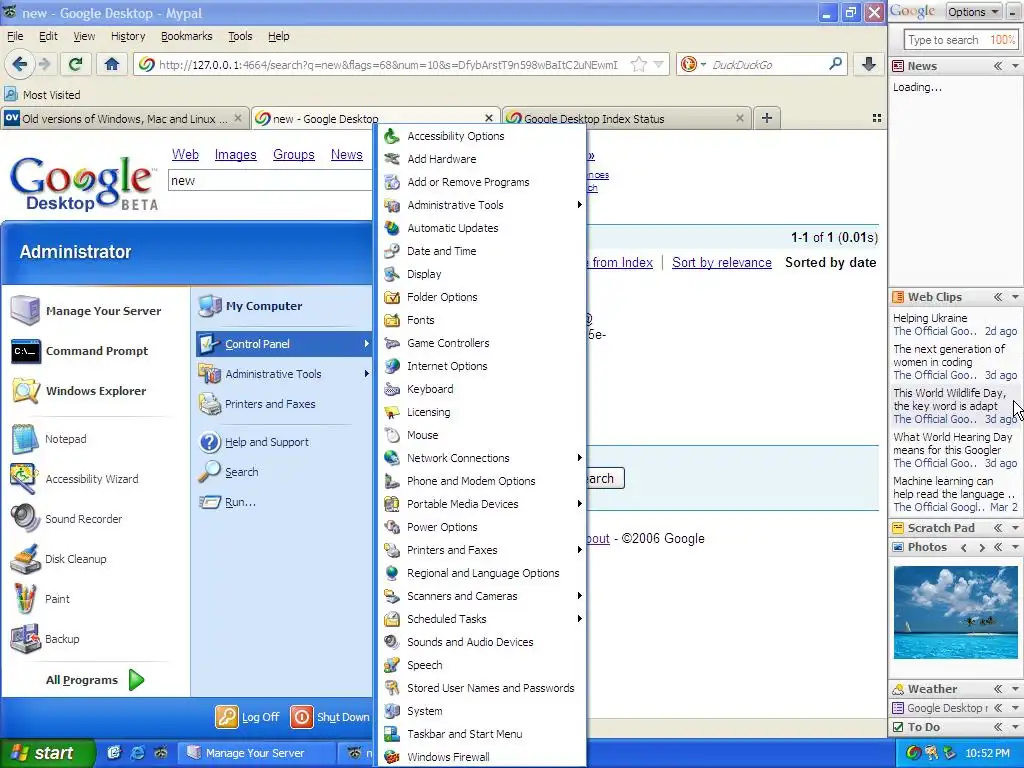Click the browser Back arrow button
The width and height of the screenshot is (1024, 768).
click(19, 64)
